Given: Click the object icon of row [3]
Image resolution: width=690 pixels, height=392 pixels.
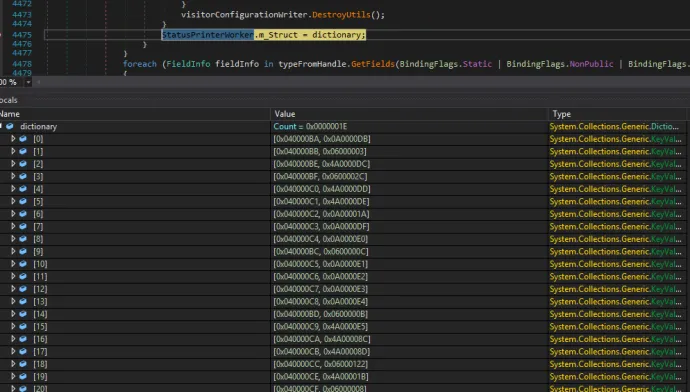Looking at the screenshot, I should (23, 176).
